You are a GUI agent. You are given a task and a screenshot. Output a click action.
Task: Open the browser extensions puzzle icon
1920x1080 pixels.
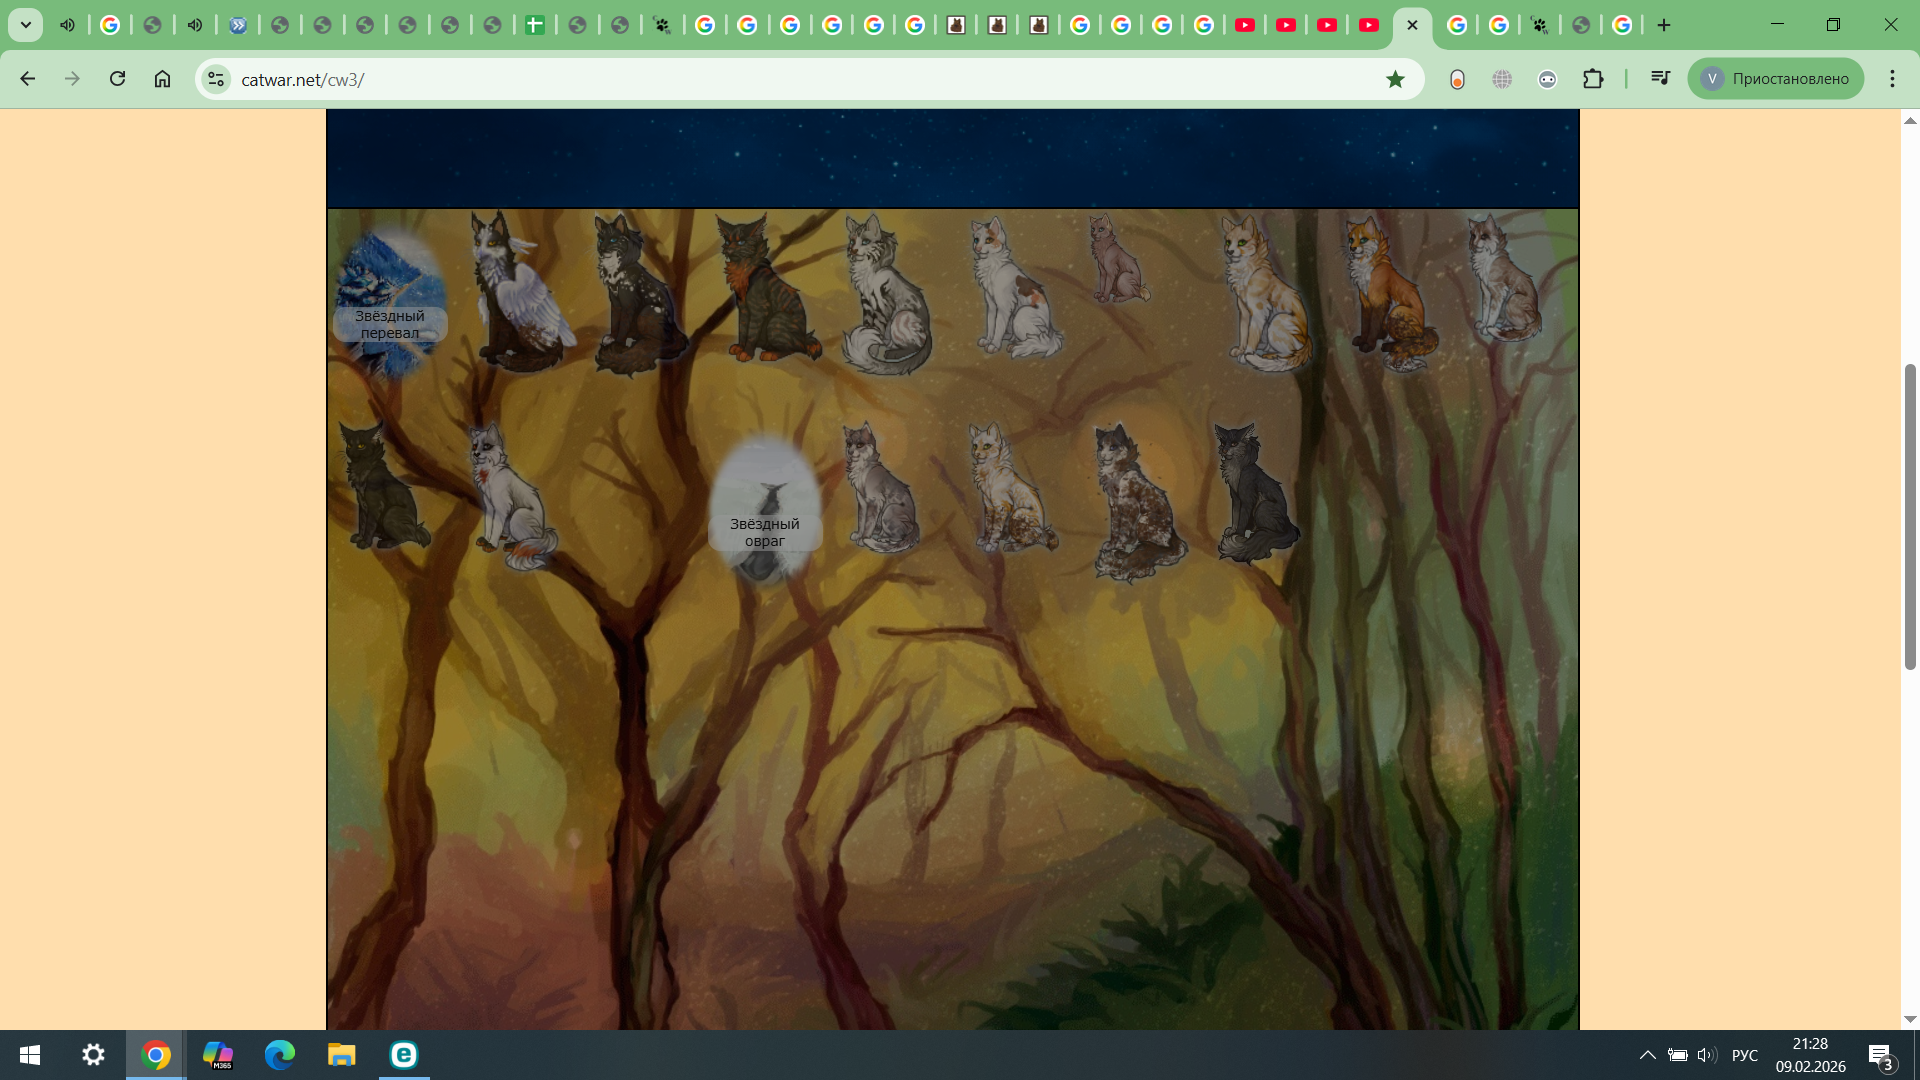[1593, 79]
